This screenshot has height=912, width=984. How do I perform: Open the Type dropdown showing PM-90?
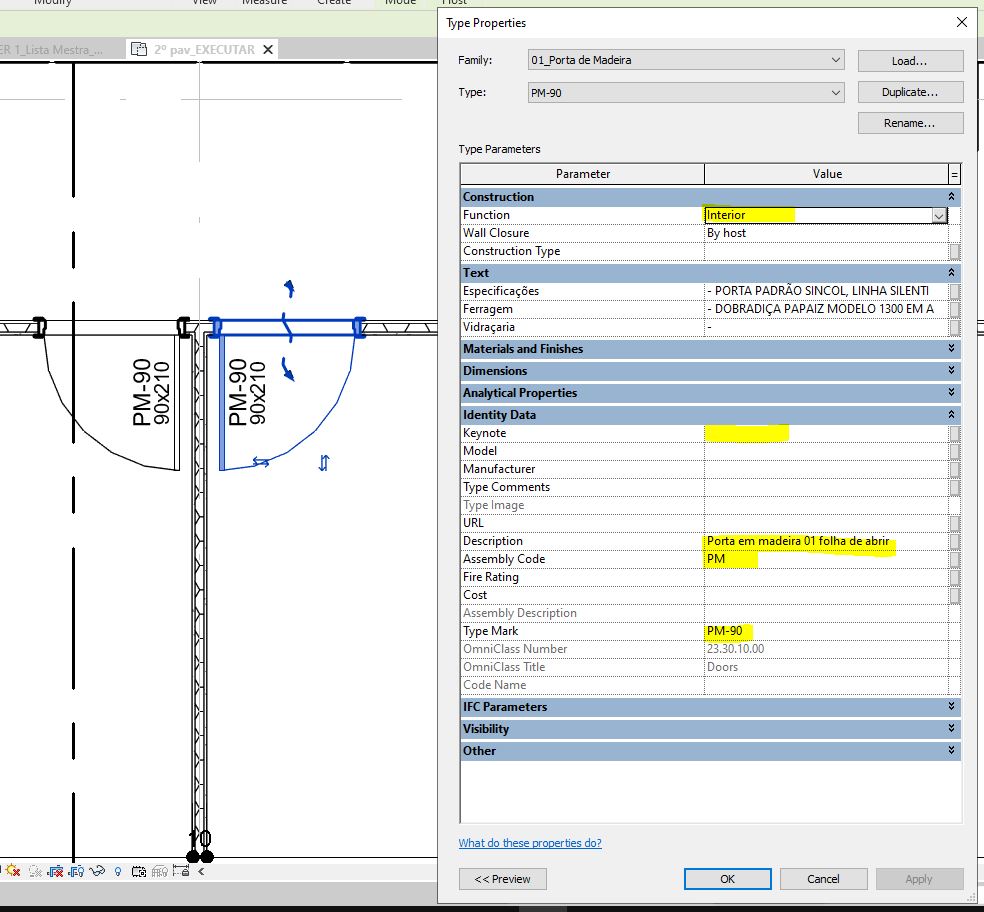pyautogui.click(x=686, y=92)
